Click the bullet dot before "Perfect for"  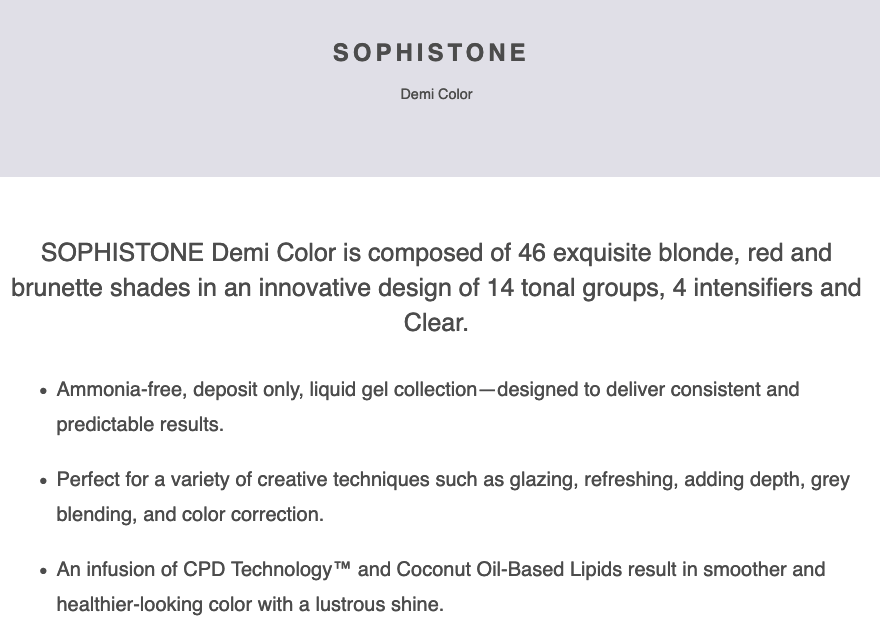click(x=43, y=481)
